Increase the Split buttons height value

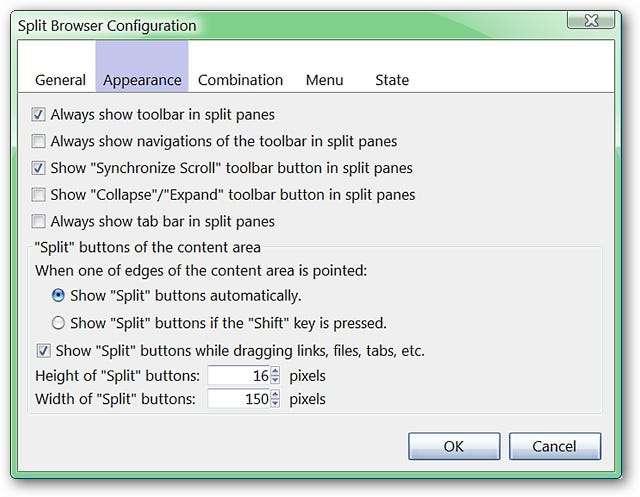click(275, 371)
